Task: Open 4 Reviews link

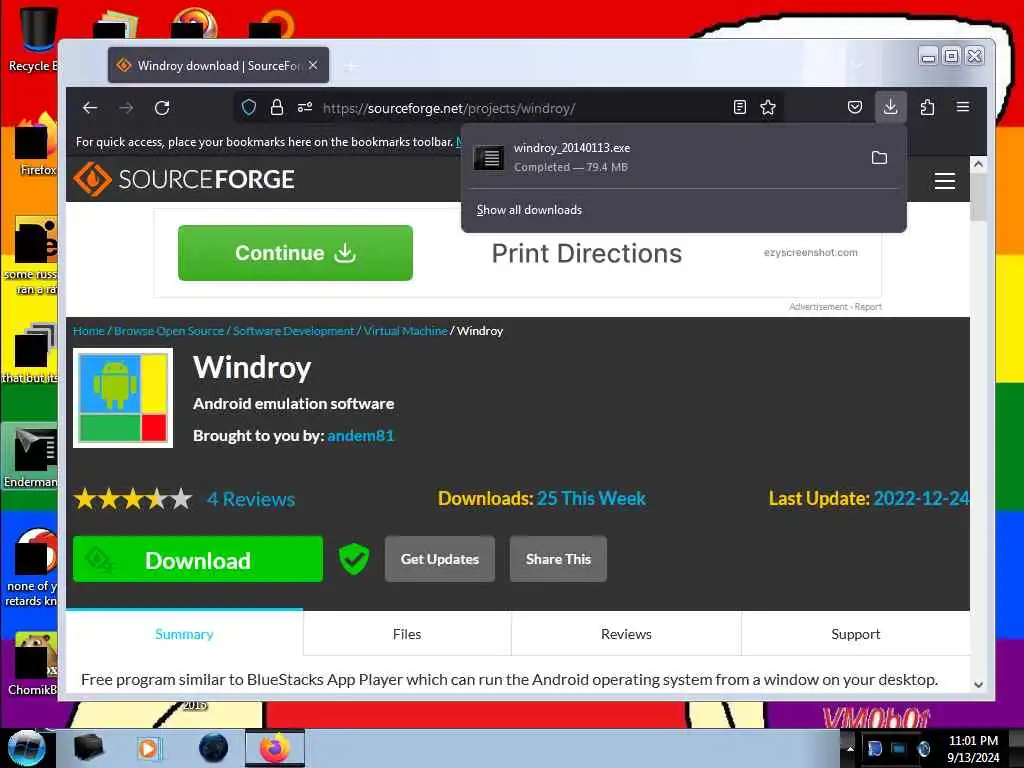Action: pos(251,500)
